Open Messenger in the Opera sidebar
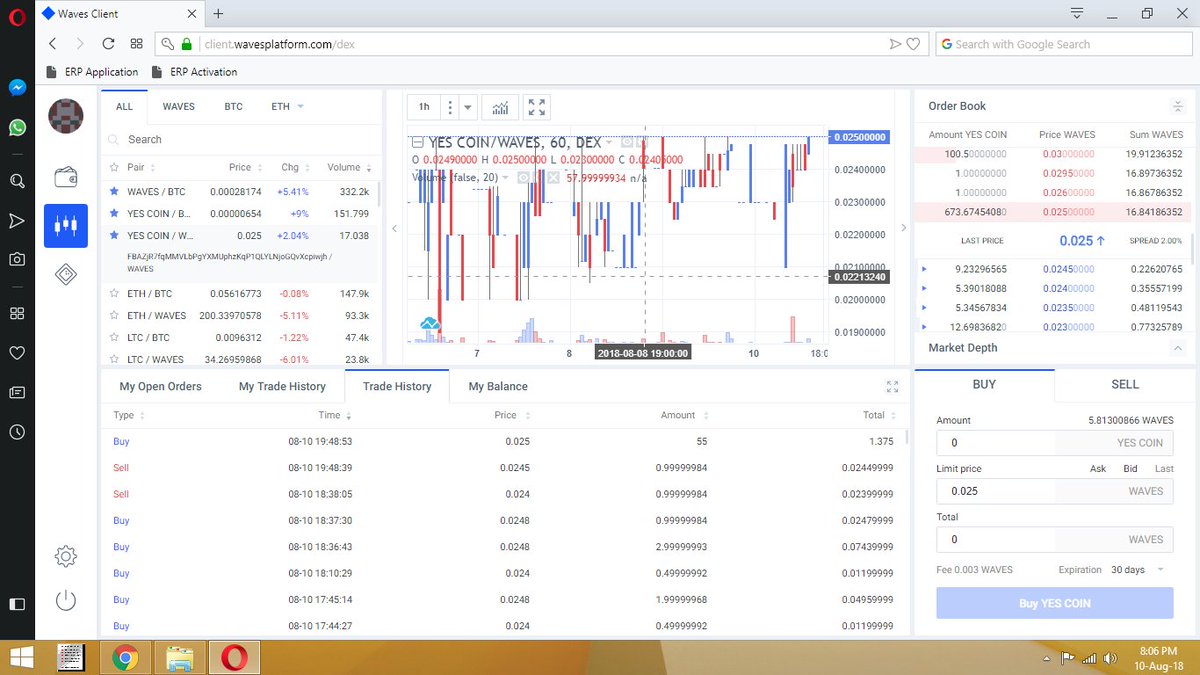1200x675 pixels. click(17, 87)
